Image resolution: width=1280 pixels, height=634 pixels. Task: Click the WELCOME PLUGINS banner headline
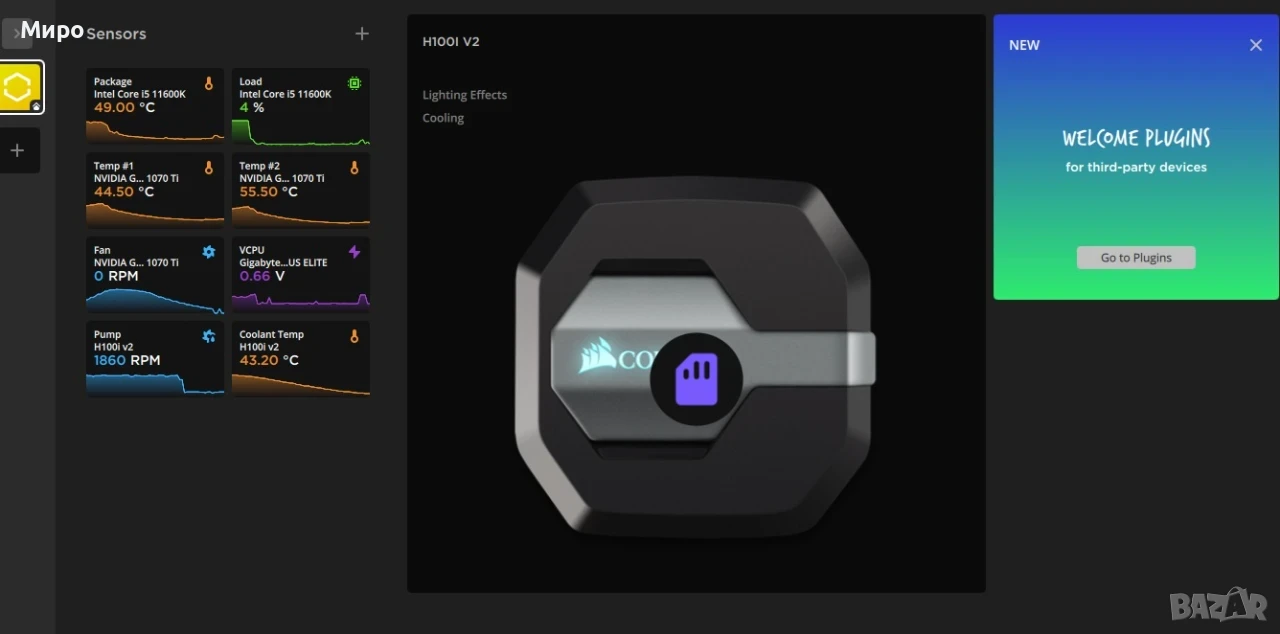(1136, 138)
